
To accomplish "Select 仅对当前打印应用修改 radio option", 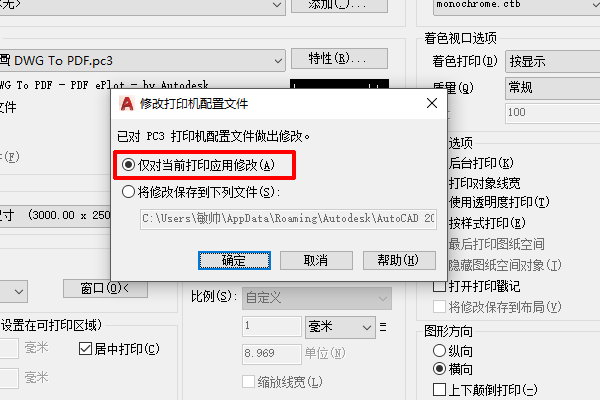I will point(128,165).
